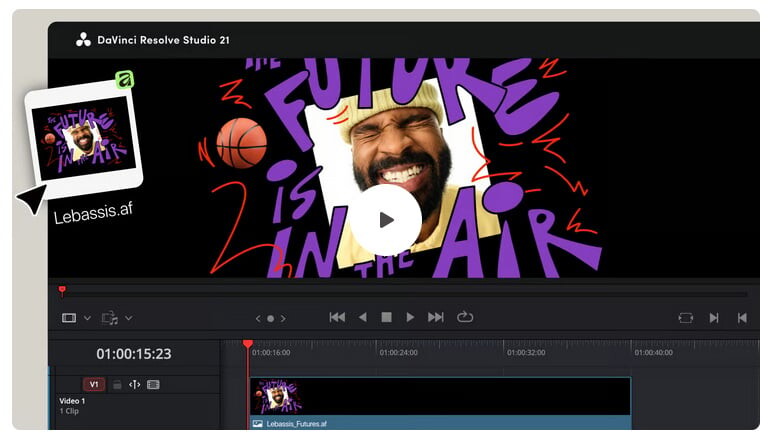Click the match frame icon right of loop

pyautogui.click(x=685, y=318)
